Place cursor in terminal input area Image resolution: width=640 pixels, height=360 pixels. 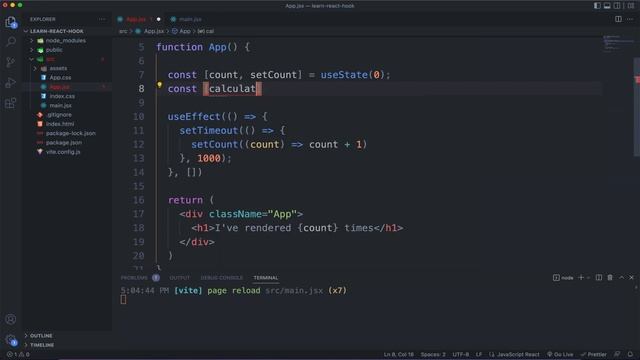(x=123, y=300)
